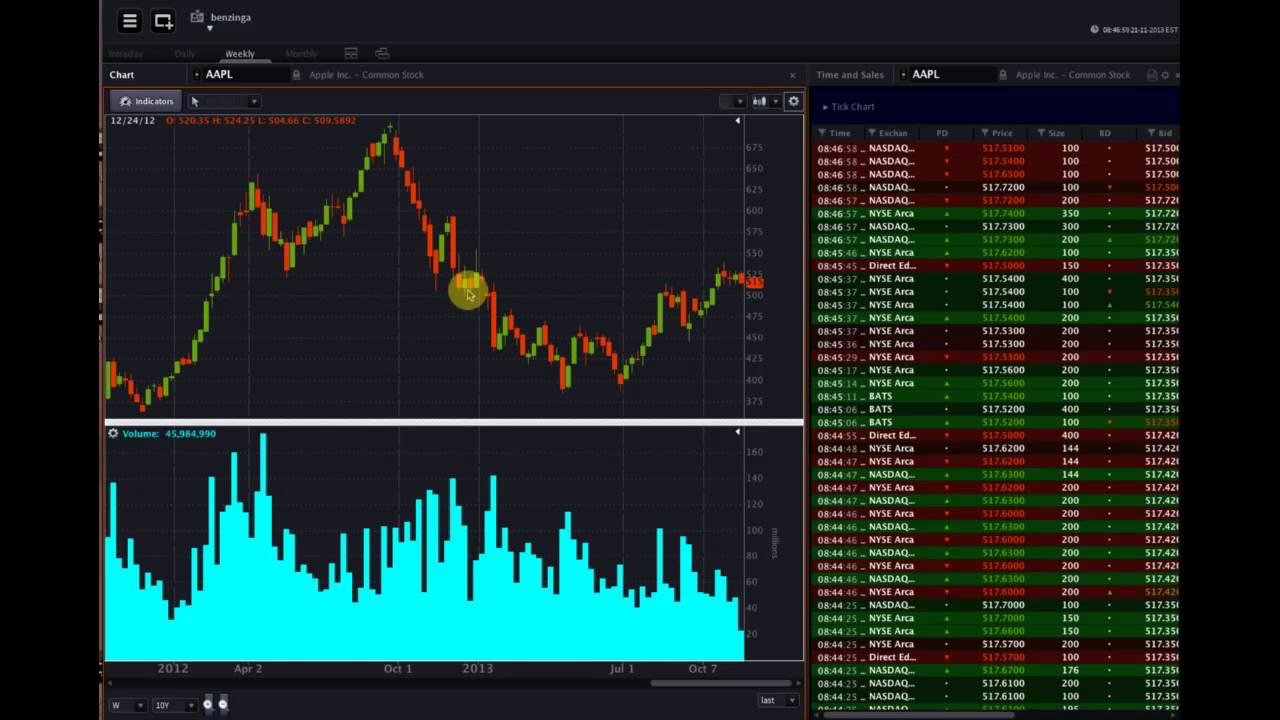
Task: Click the second layout icon beside tabs
Action: pos(382,53)
